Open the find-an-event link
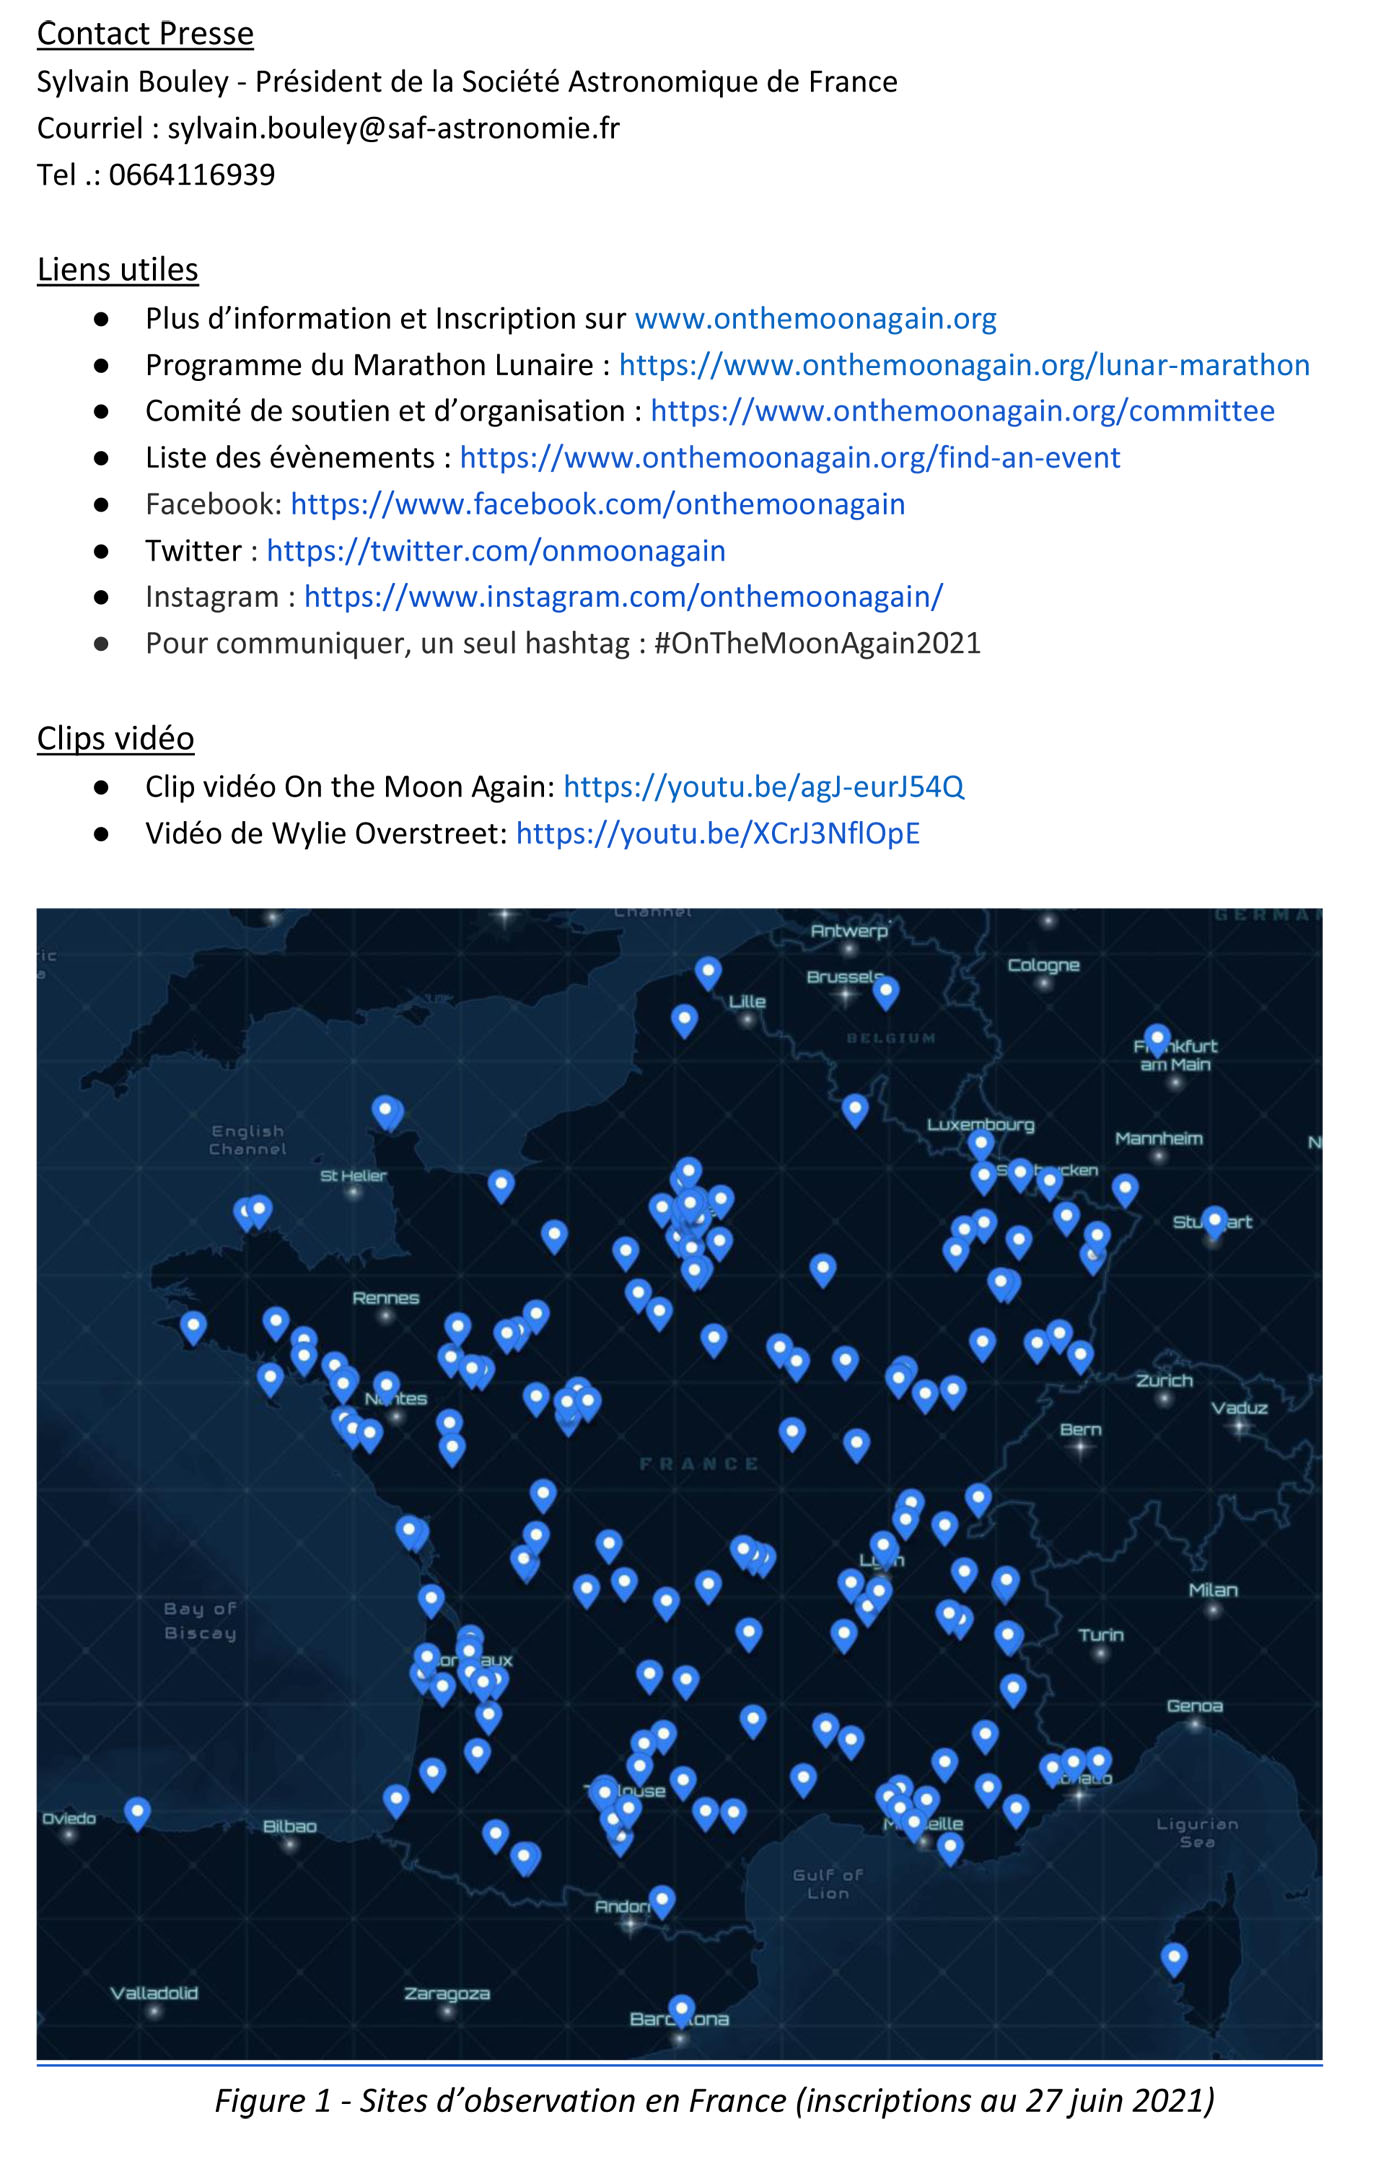This screenshot has height=2179, width=1399. tap(790, 457)
